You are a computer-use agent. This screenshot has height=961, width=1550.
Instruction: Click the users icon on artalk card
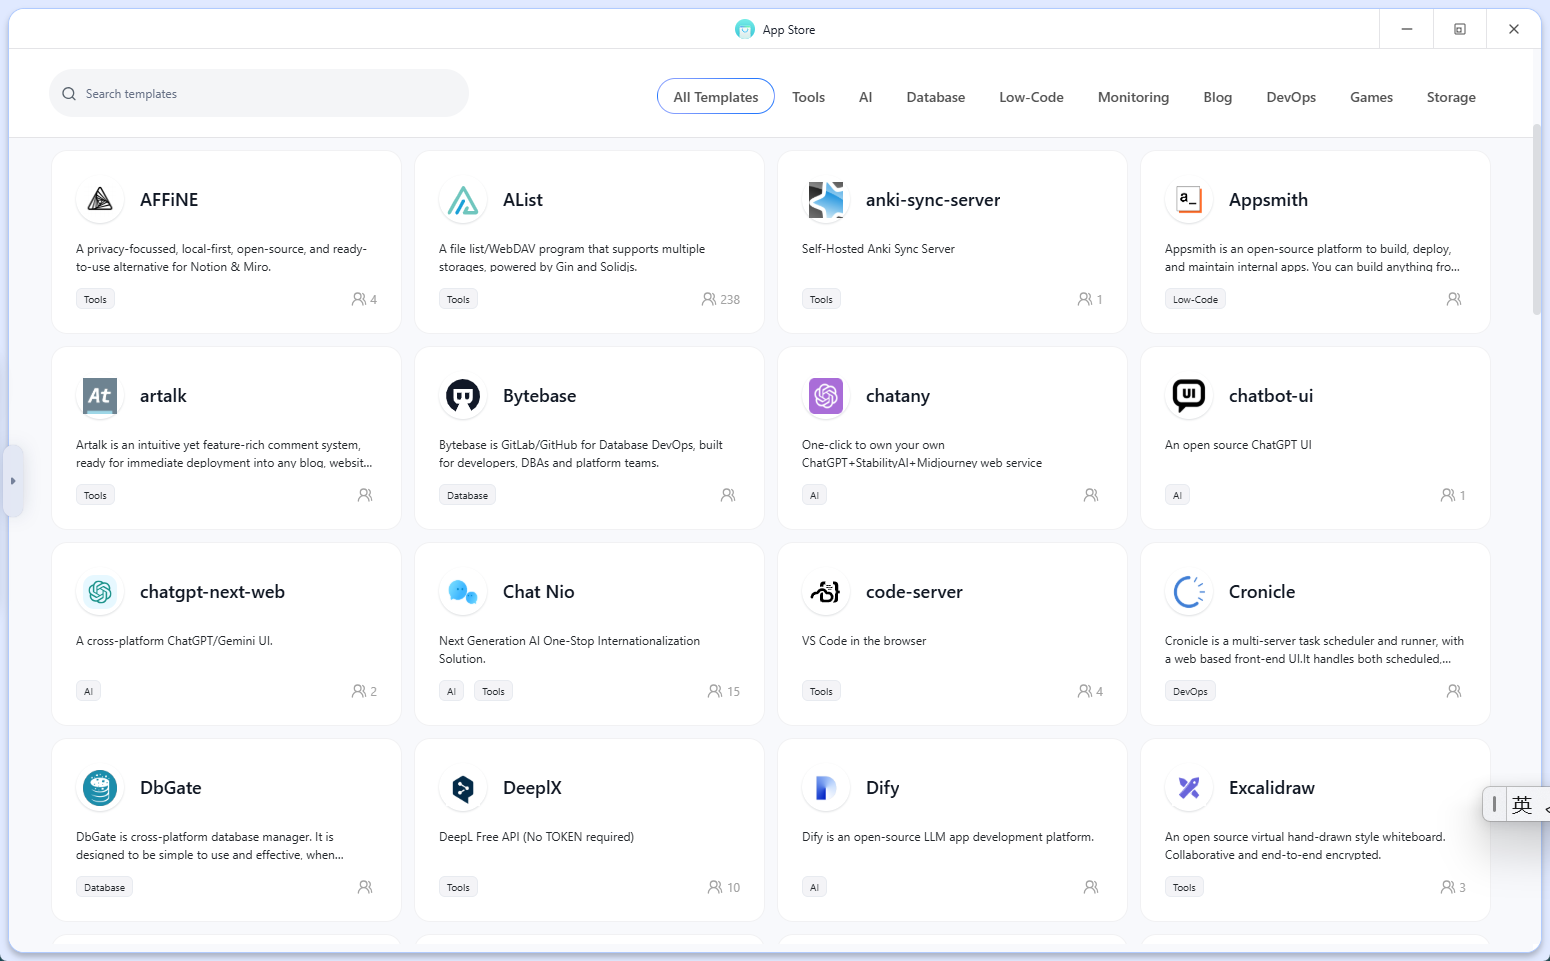tap(365, 495)
